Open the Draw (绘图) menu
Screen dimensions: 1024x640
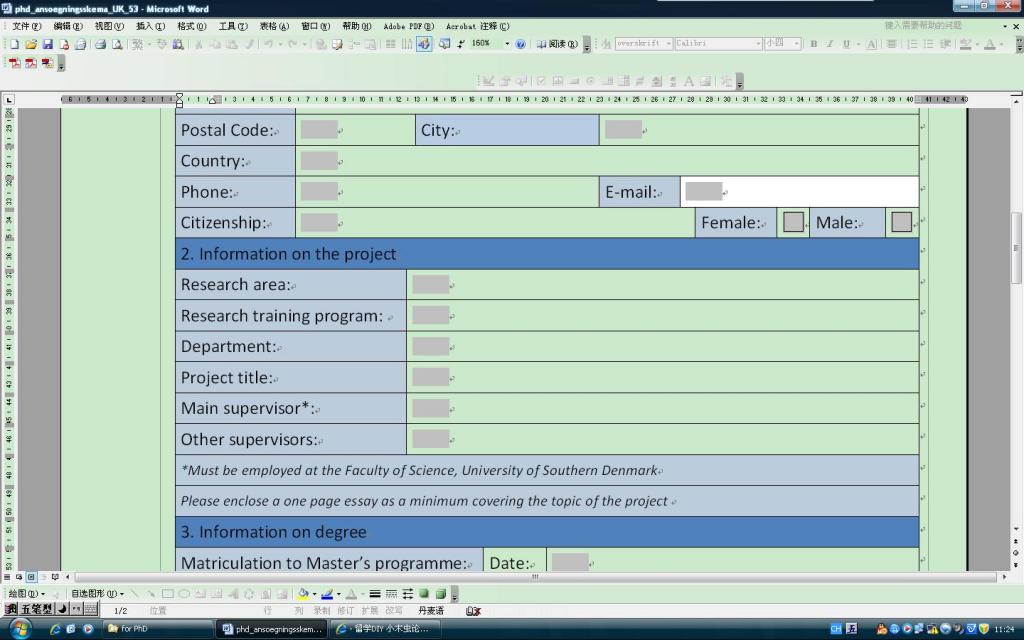26,594
